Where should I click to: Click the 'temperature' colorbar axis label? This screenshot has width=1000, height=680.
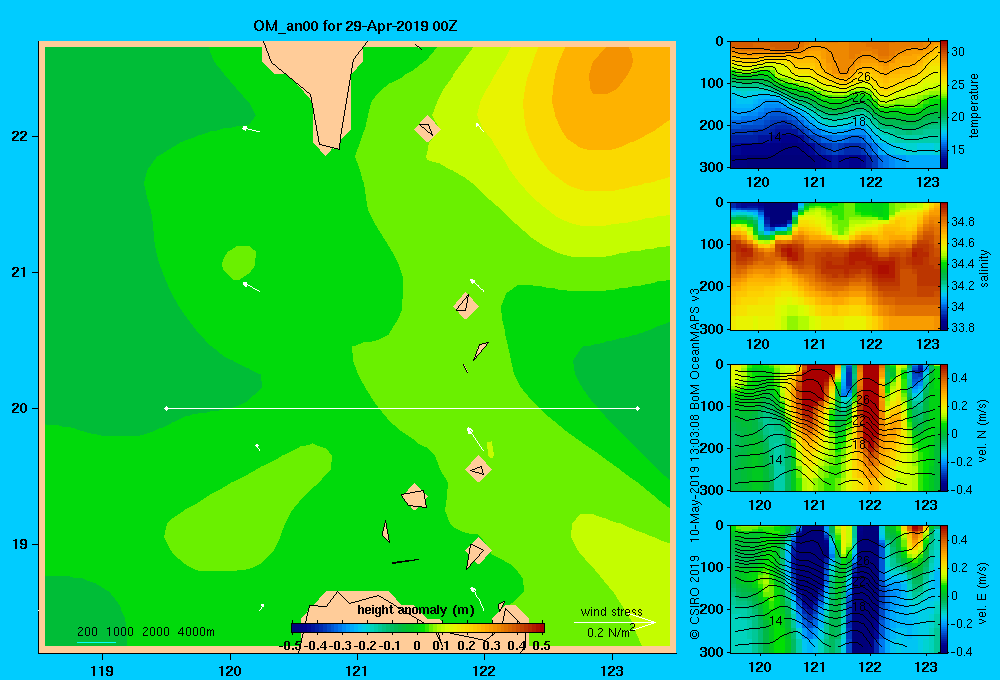[x=974, y=105]
